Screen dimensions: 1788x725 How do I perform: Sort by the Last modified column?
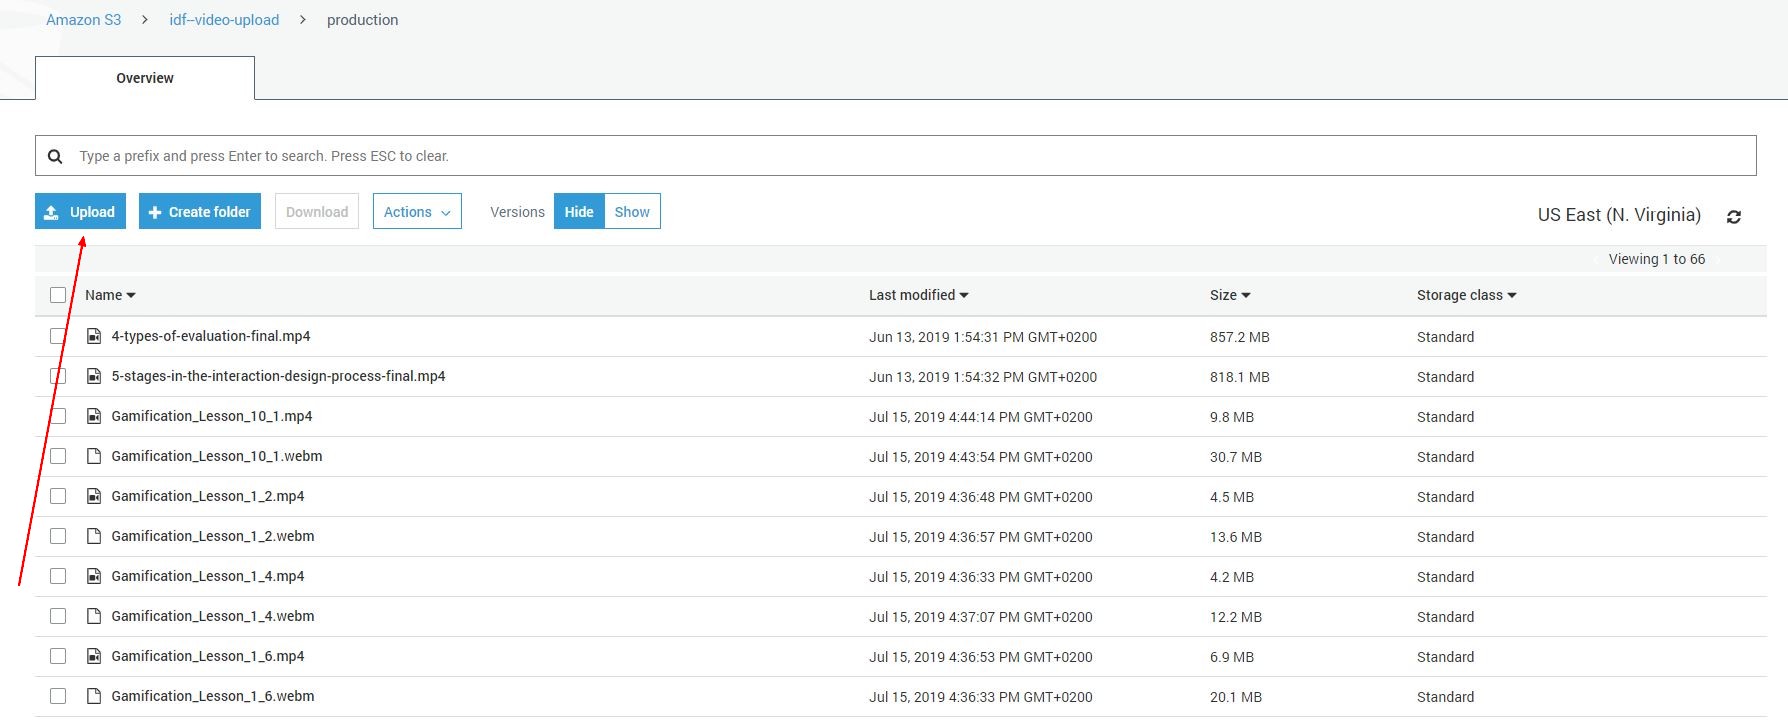[918, 295]
